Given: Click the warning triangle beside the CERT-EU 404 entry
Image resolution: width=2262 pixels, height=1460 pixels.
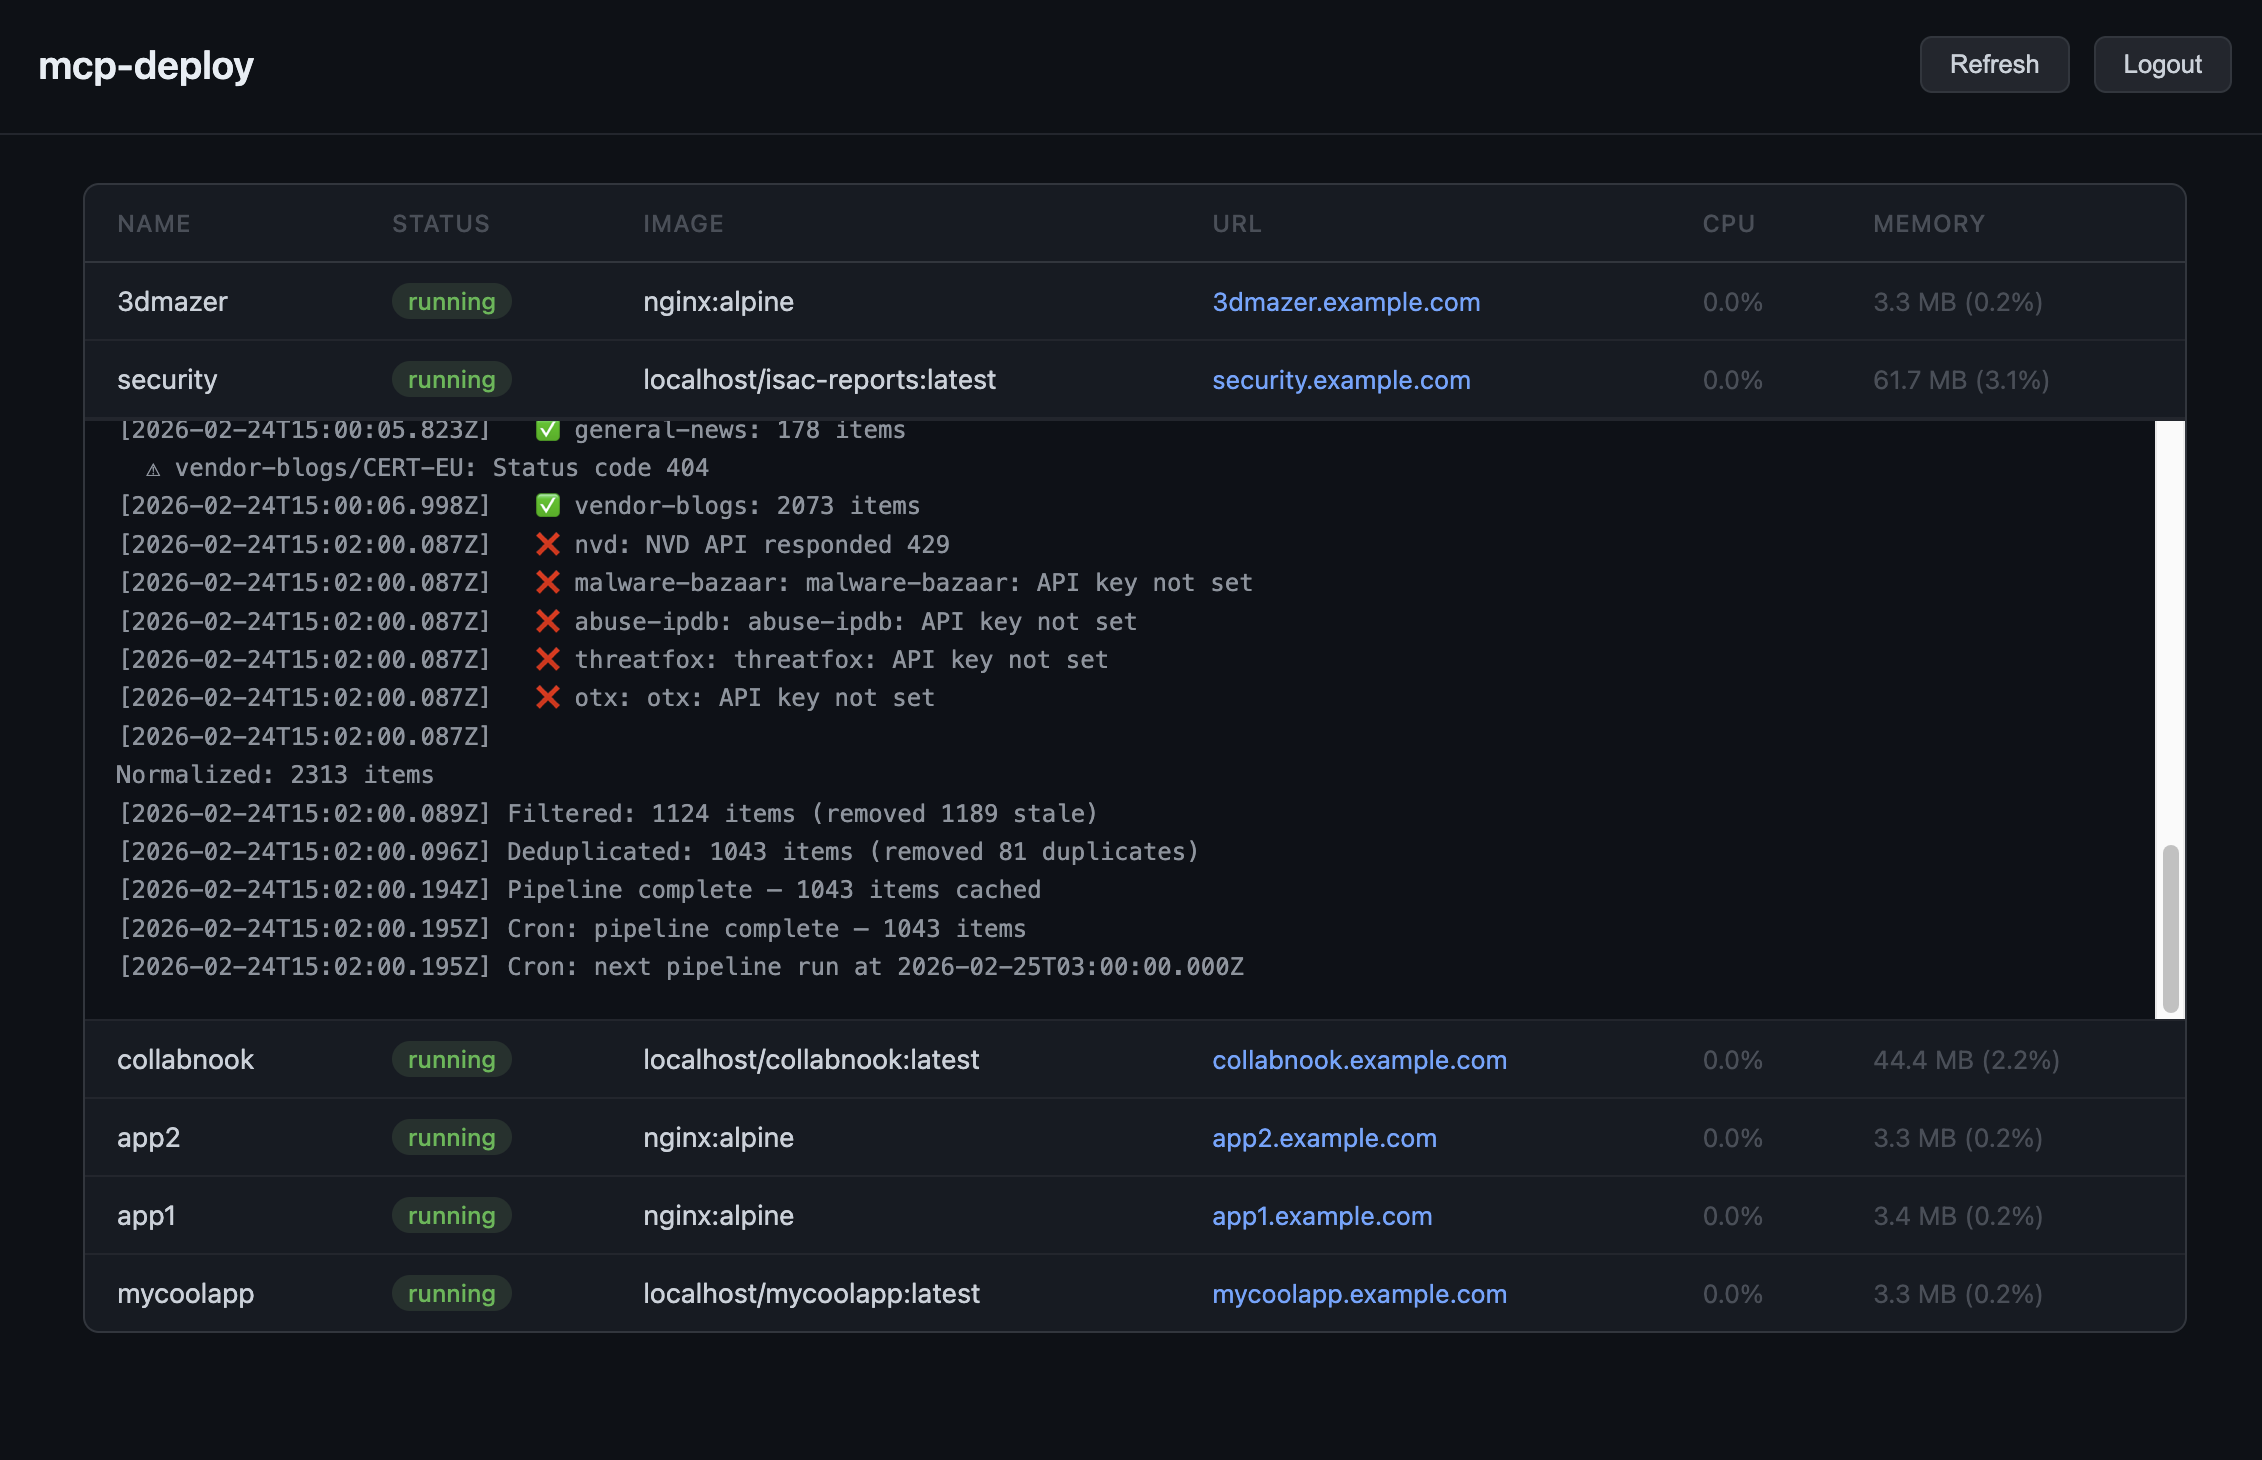Looking at the screenshot, I should 152,467.
